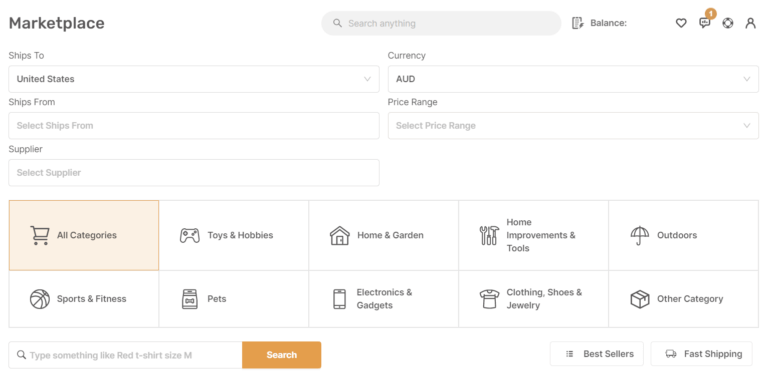Image resolution: width=768 pixels, height=377 pixels.
Task: Click the shopping cart All Categories icon
Action: (40, 235)
